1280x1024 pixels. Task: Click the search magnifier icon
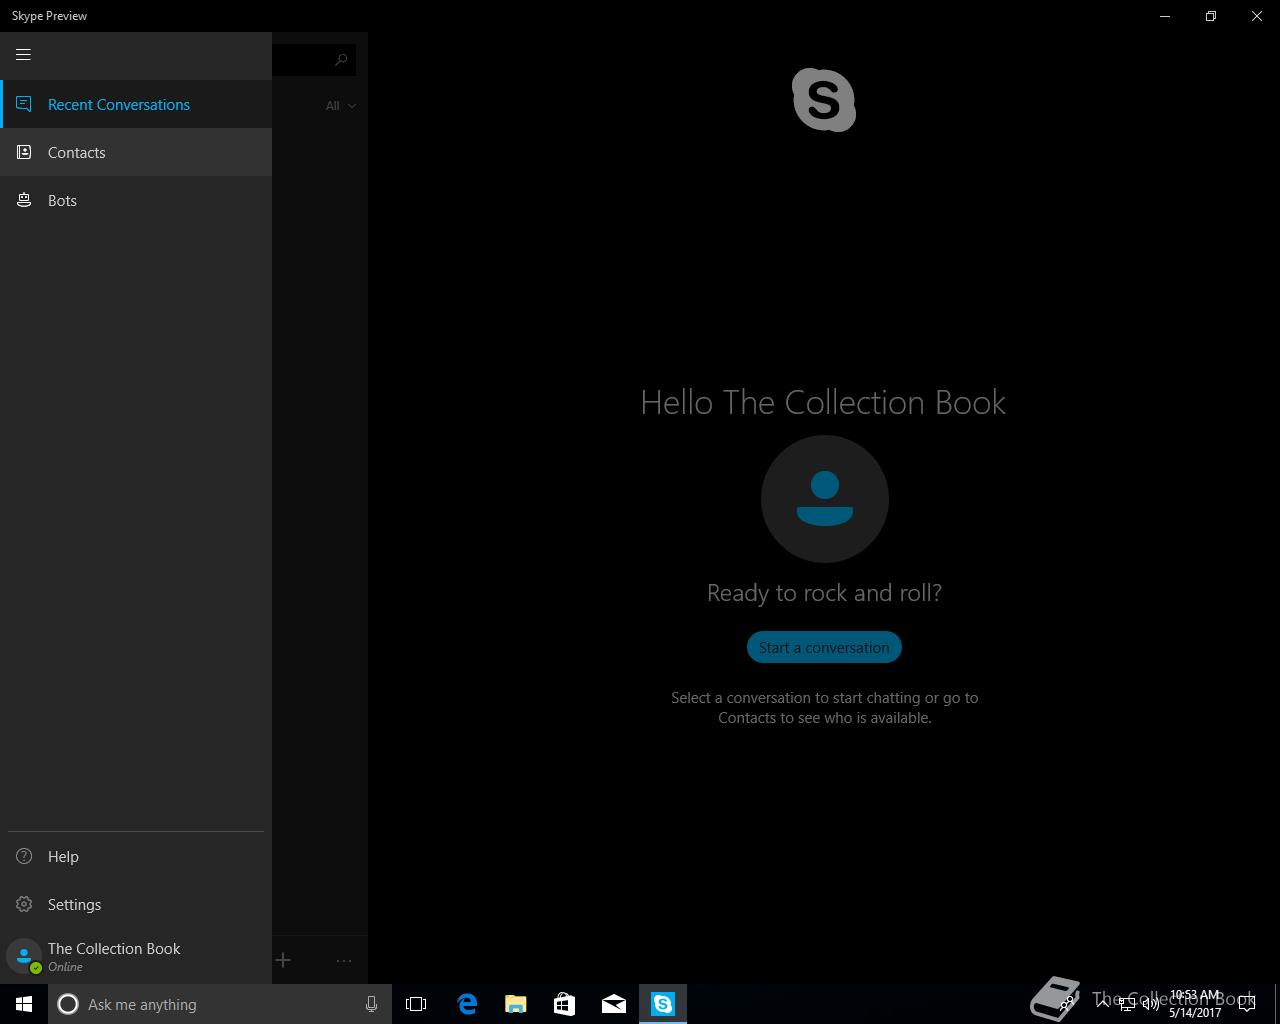pos(341,60)
